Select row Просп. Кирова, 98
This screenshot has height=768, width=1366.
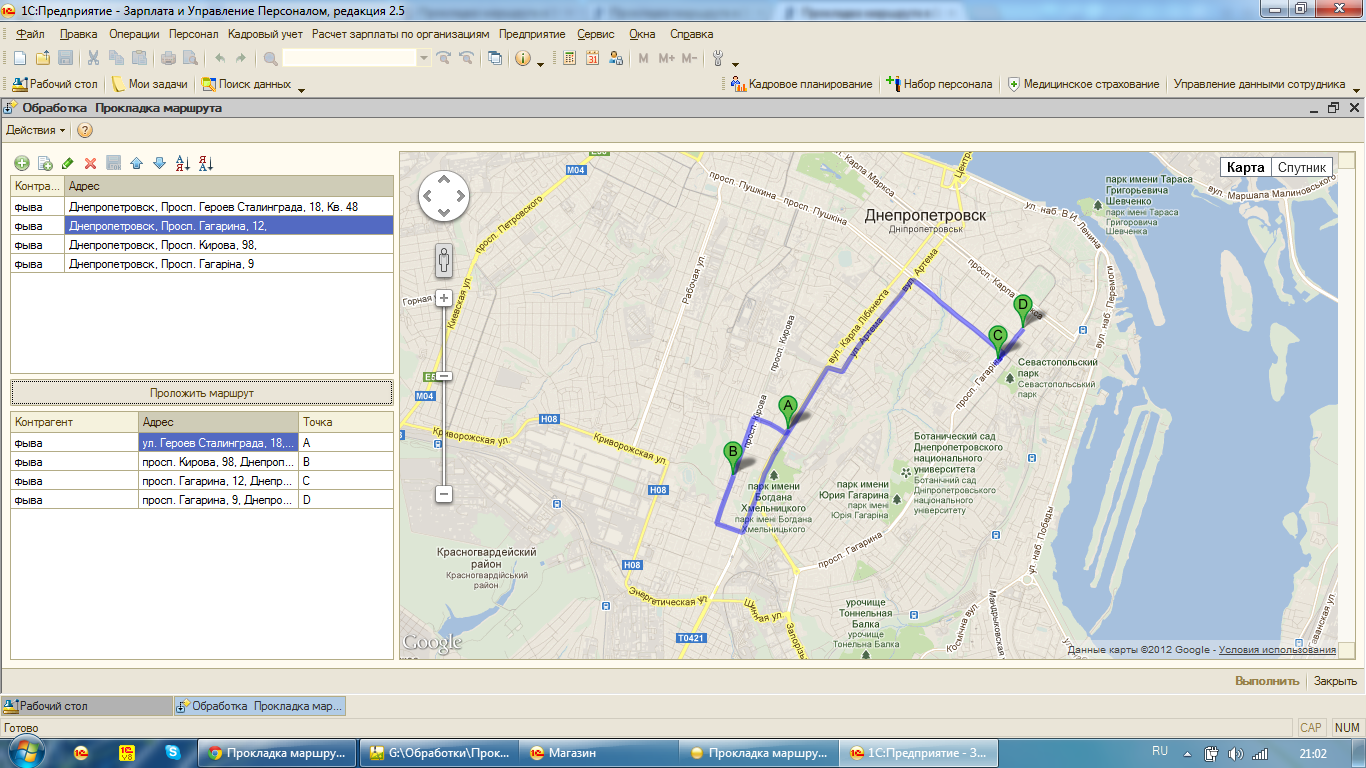(x=202, y=244)
